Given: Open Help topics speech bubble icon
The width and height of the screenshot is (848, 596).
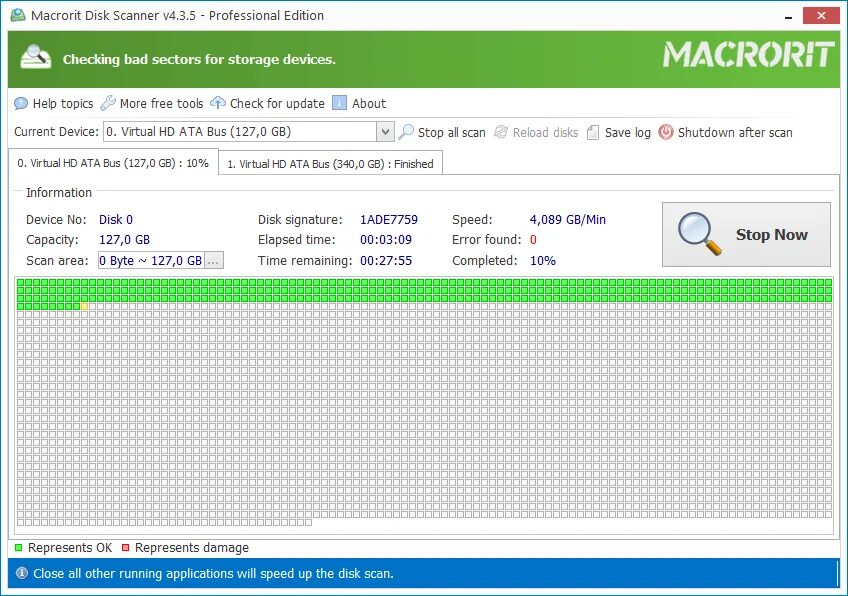Looking at the screenshot, I should (x=21, y=103).
